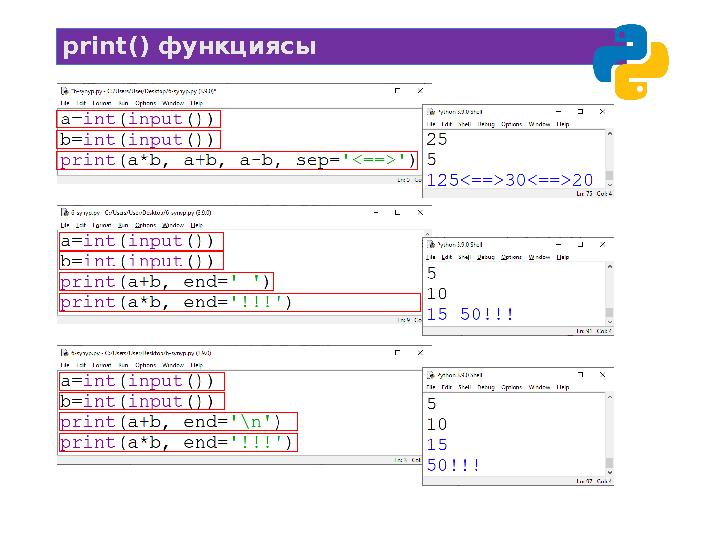Click IDLE icon in title bar of end='\n' editor
The width and height of the screenshot is (720, 540).
pyautogui.click(x=65, y=353)
